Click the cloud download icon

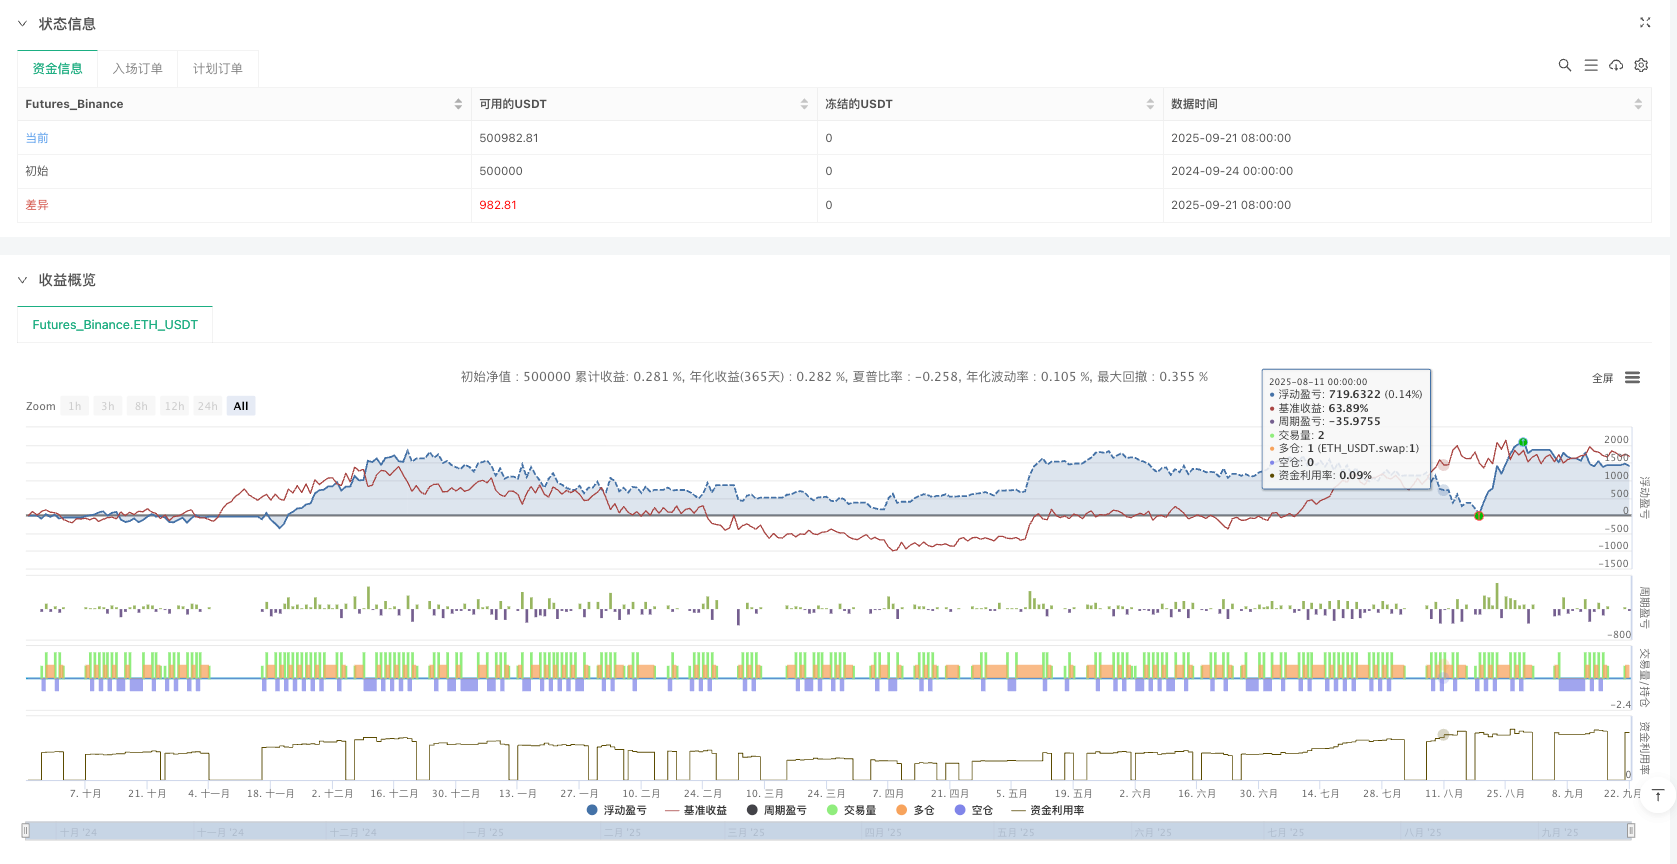coord(1616,65)
